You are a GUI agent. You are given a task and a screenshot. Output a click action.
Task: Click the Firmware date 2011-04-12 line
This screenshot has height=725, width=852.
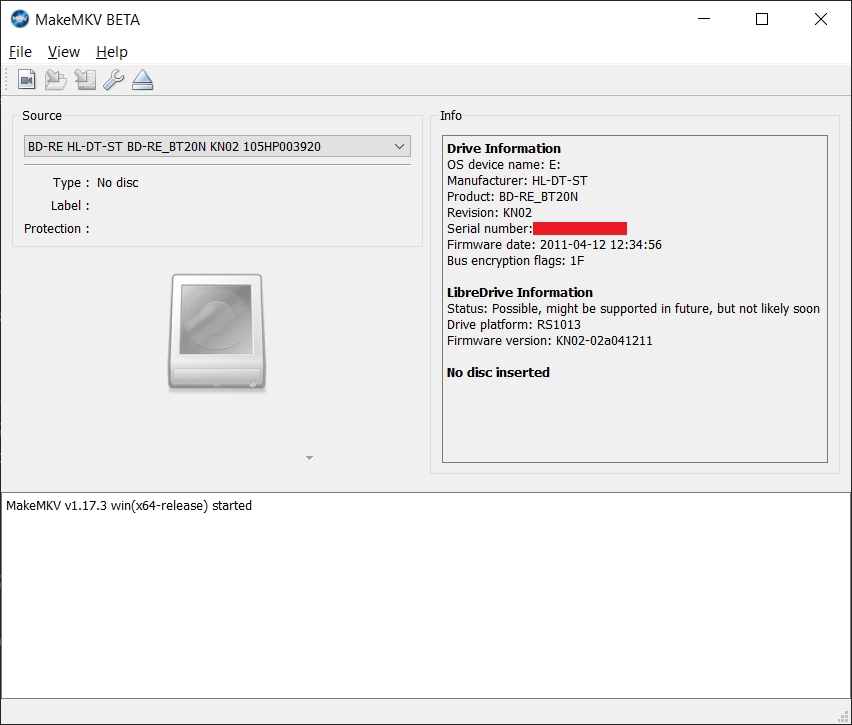554,245
